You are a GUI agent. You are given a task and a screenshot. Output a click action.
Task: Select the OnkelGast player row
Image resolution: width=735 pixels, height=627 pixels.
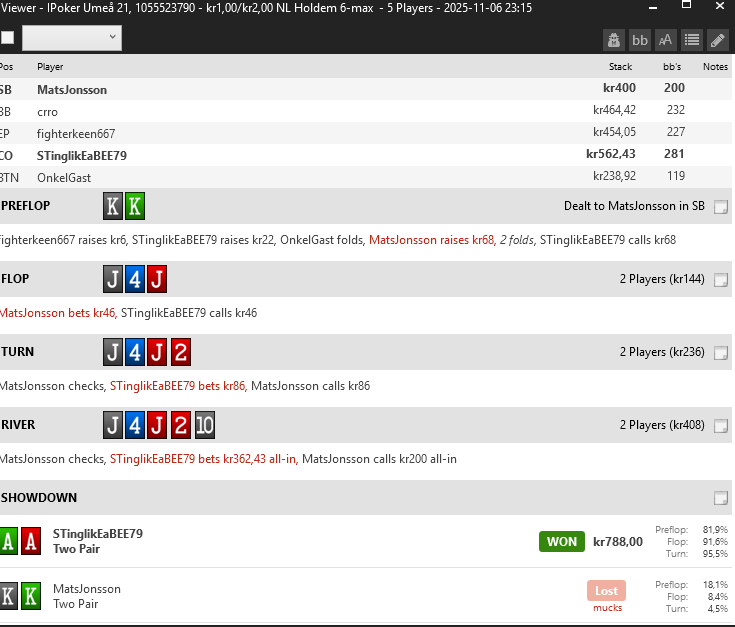click(64, 177)
